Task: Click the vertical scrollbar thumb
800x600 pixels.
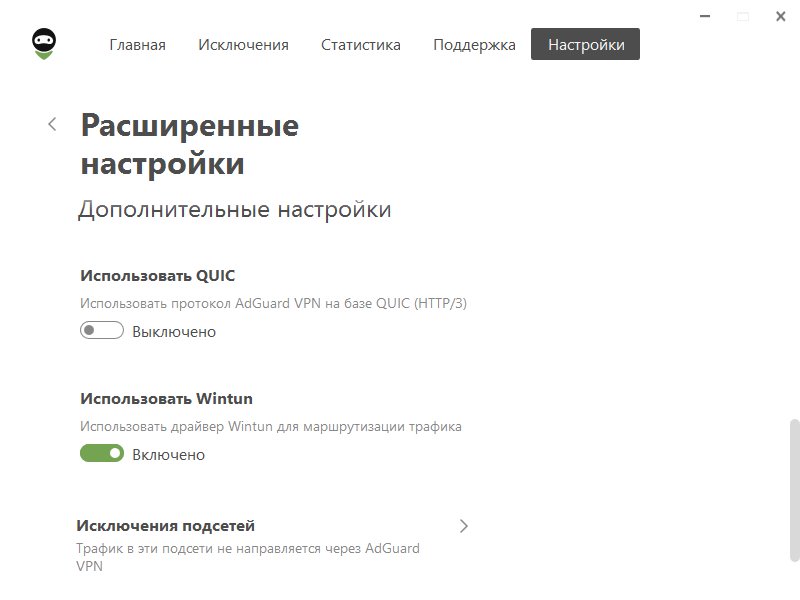Action: pyautogui.click(x=793, y=490)
